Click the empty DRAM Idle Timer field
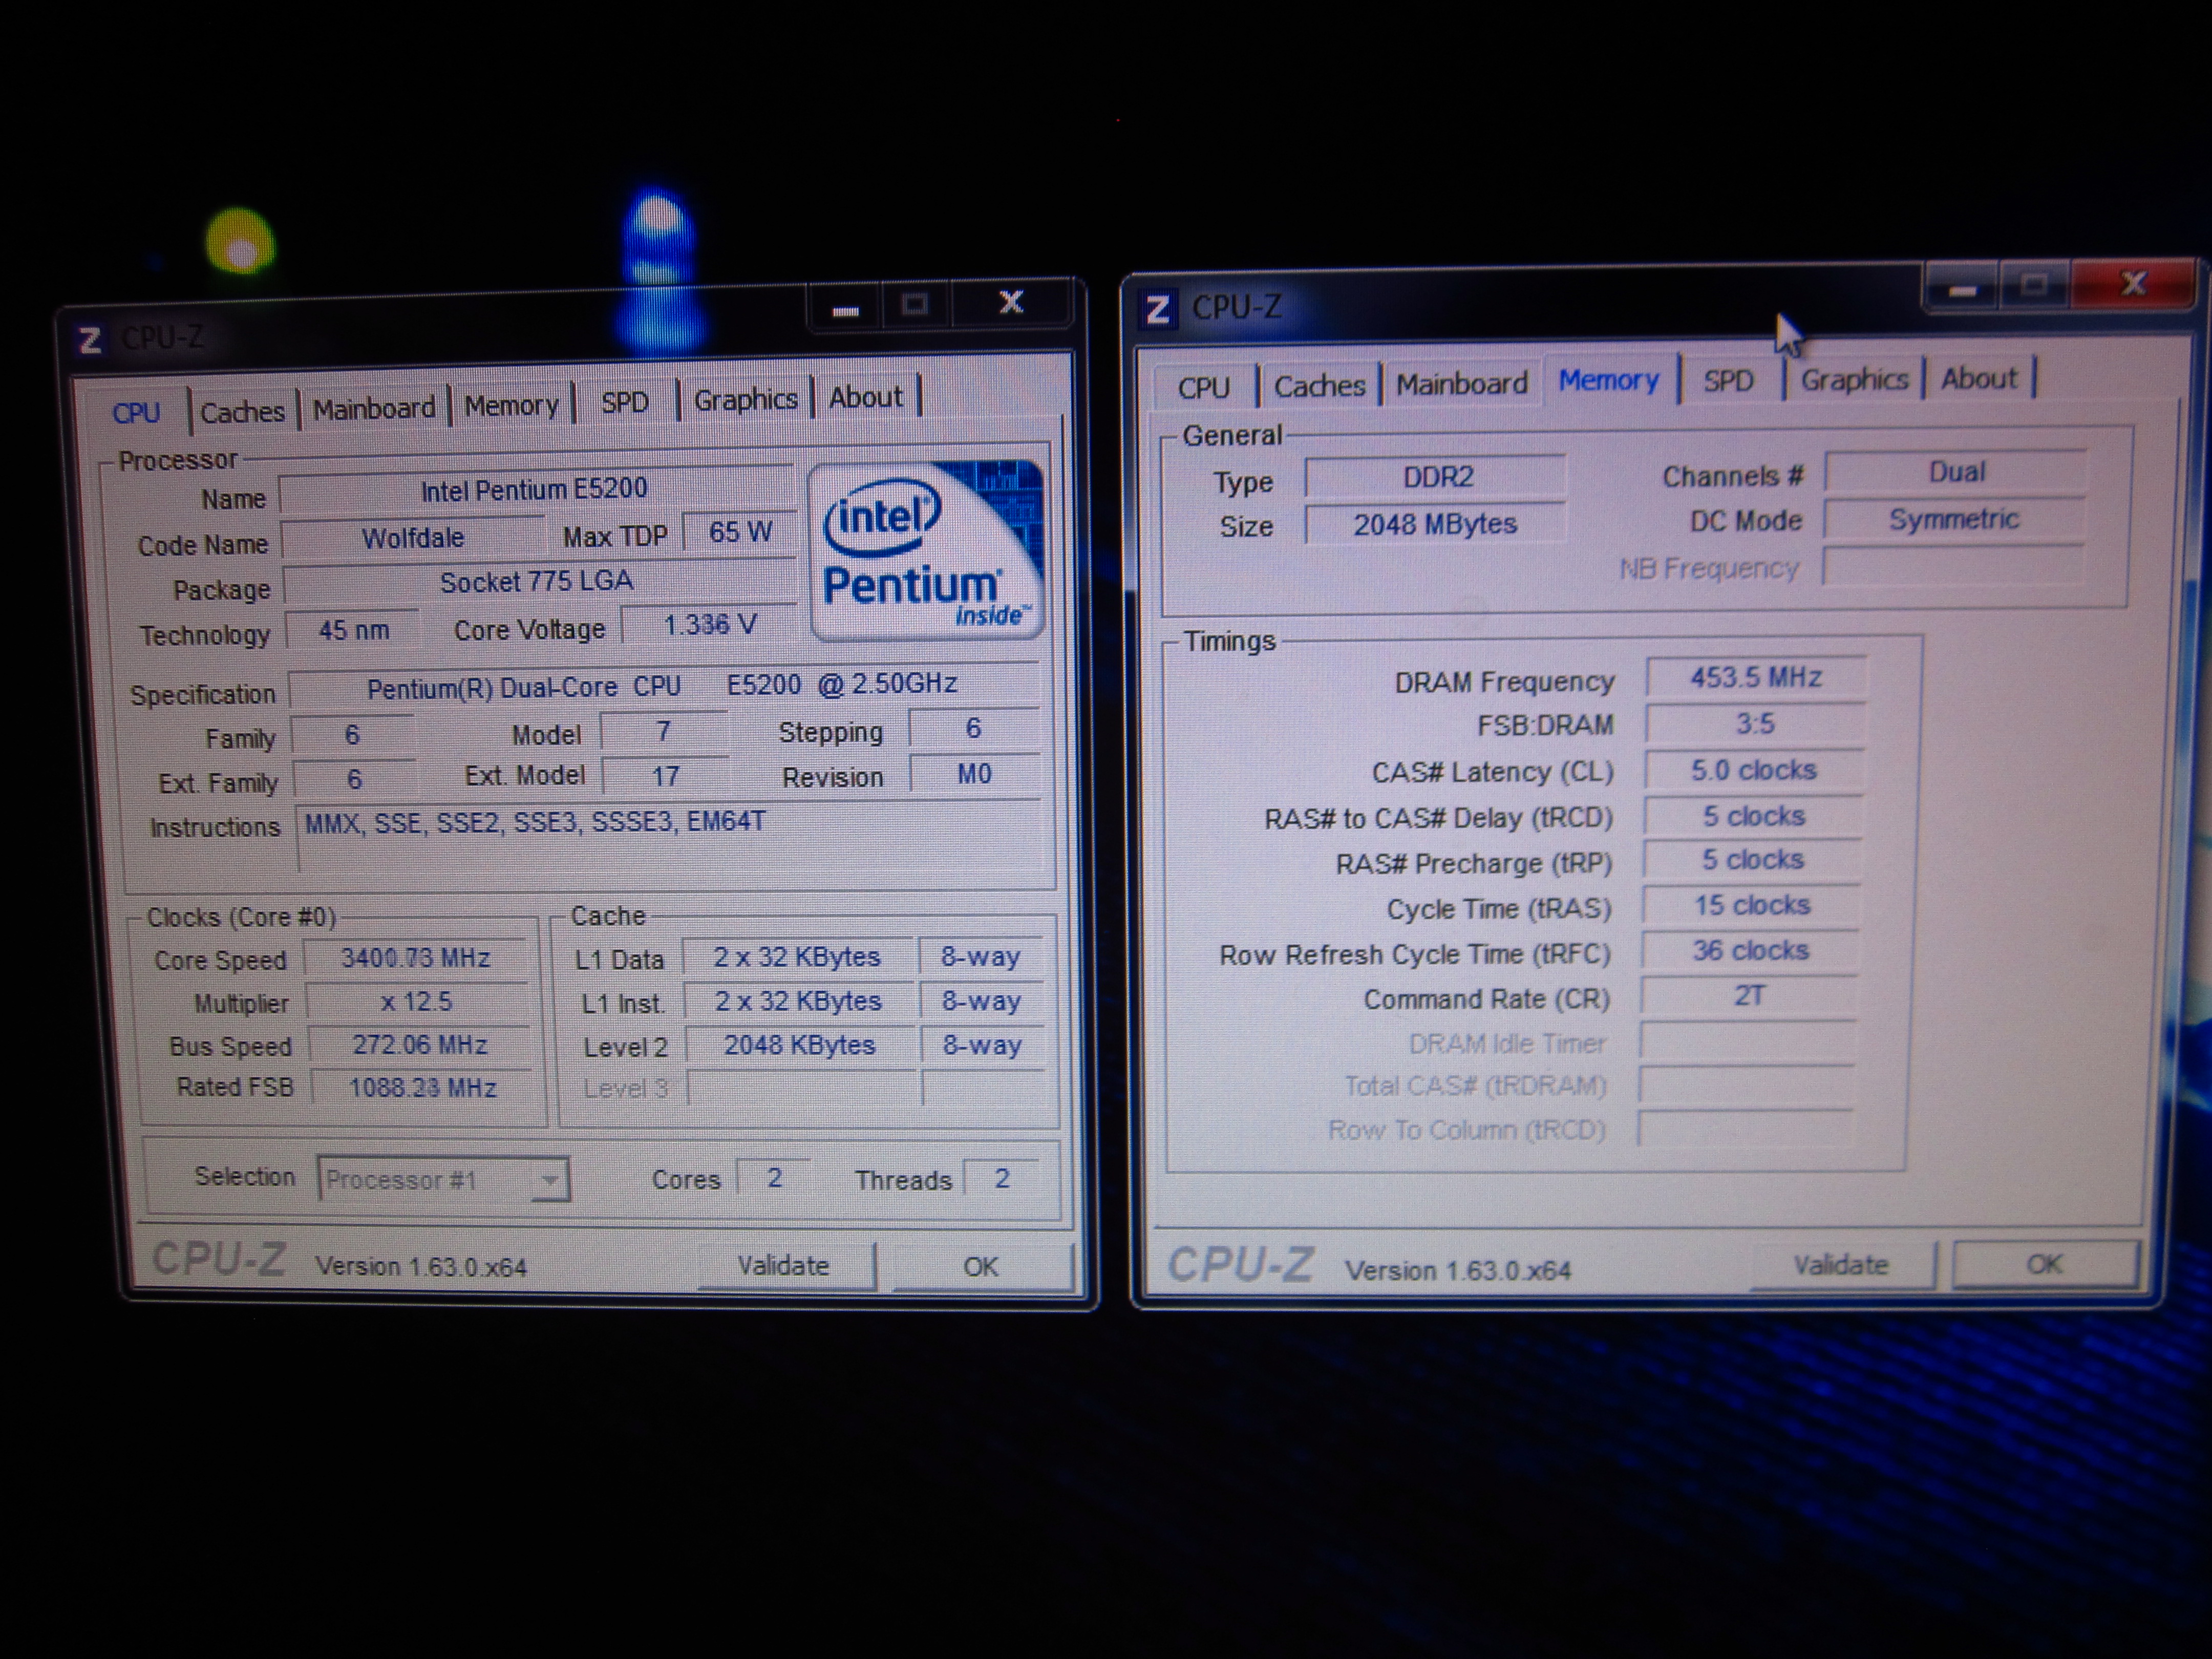The image size is (2212, 1659). tap(1747, 1042)
